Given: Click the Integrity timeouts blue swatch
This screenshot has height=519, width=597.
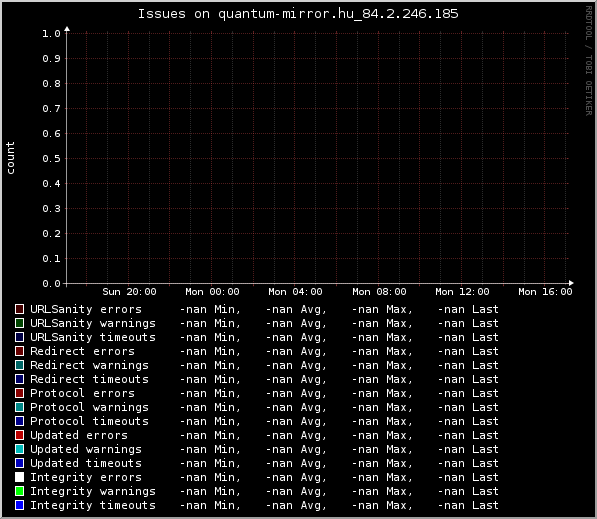Looking at the screenshot, I should 19,505.
